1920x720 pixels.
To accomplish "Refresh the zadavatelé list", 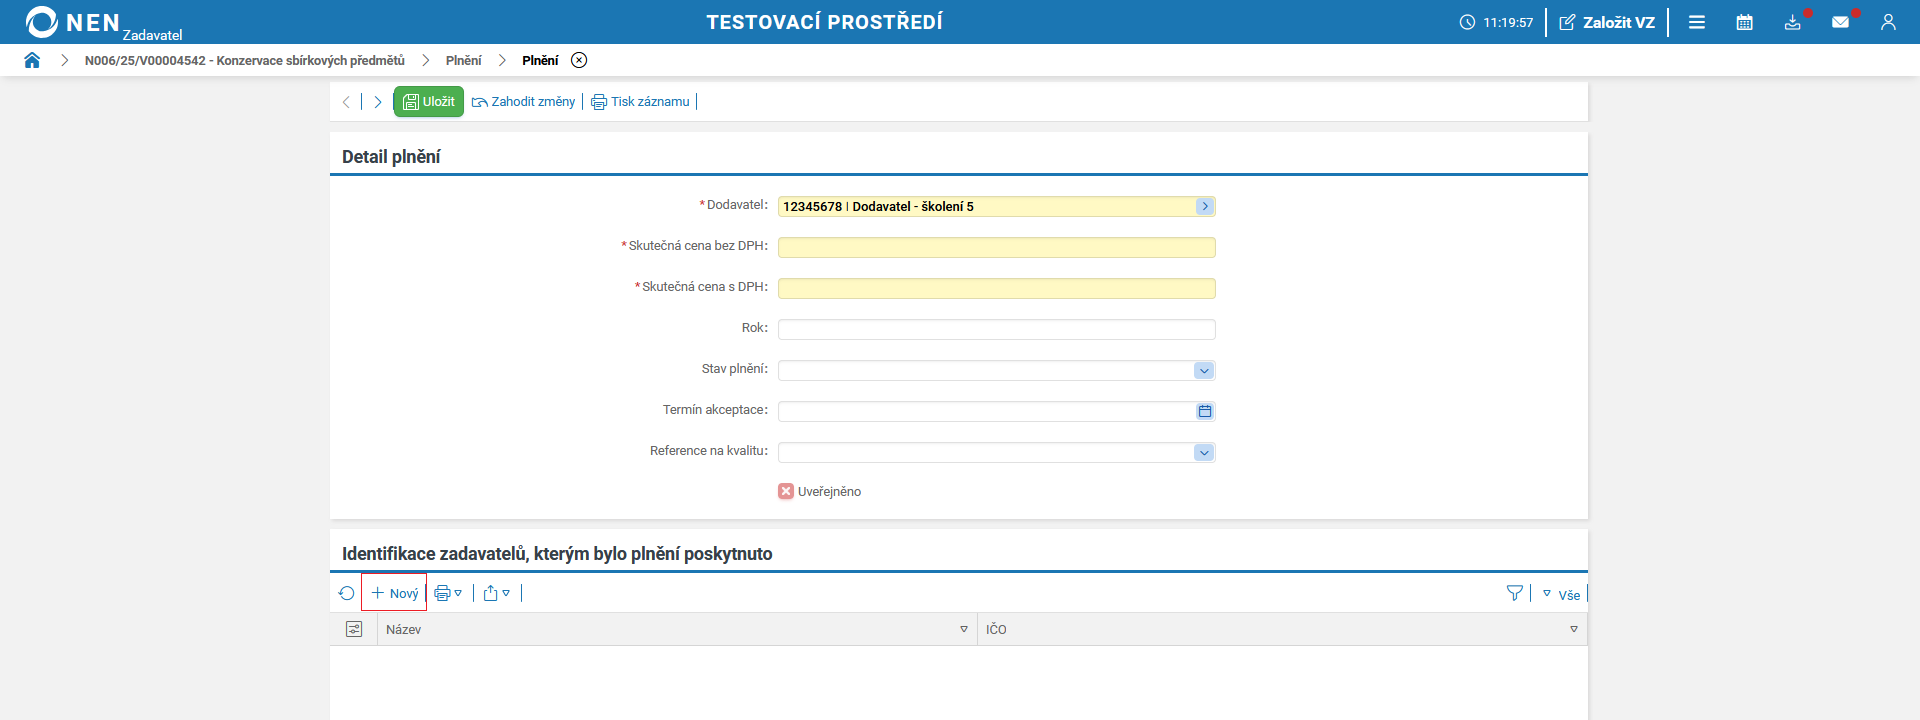I will [x=346, y=593].
